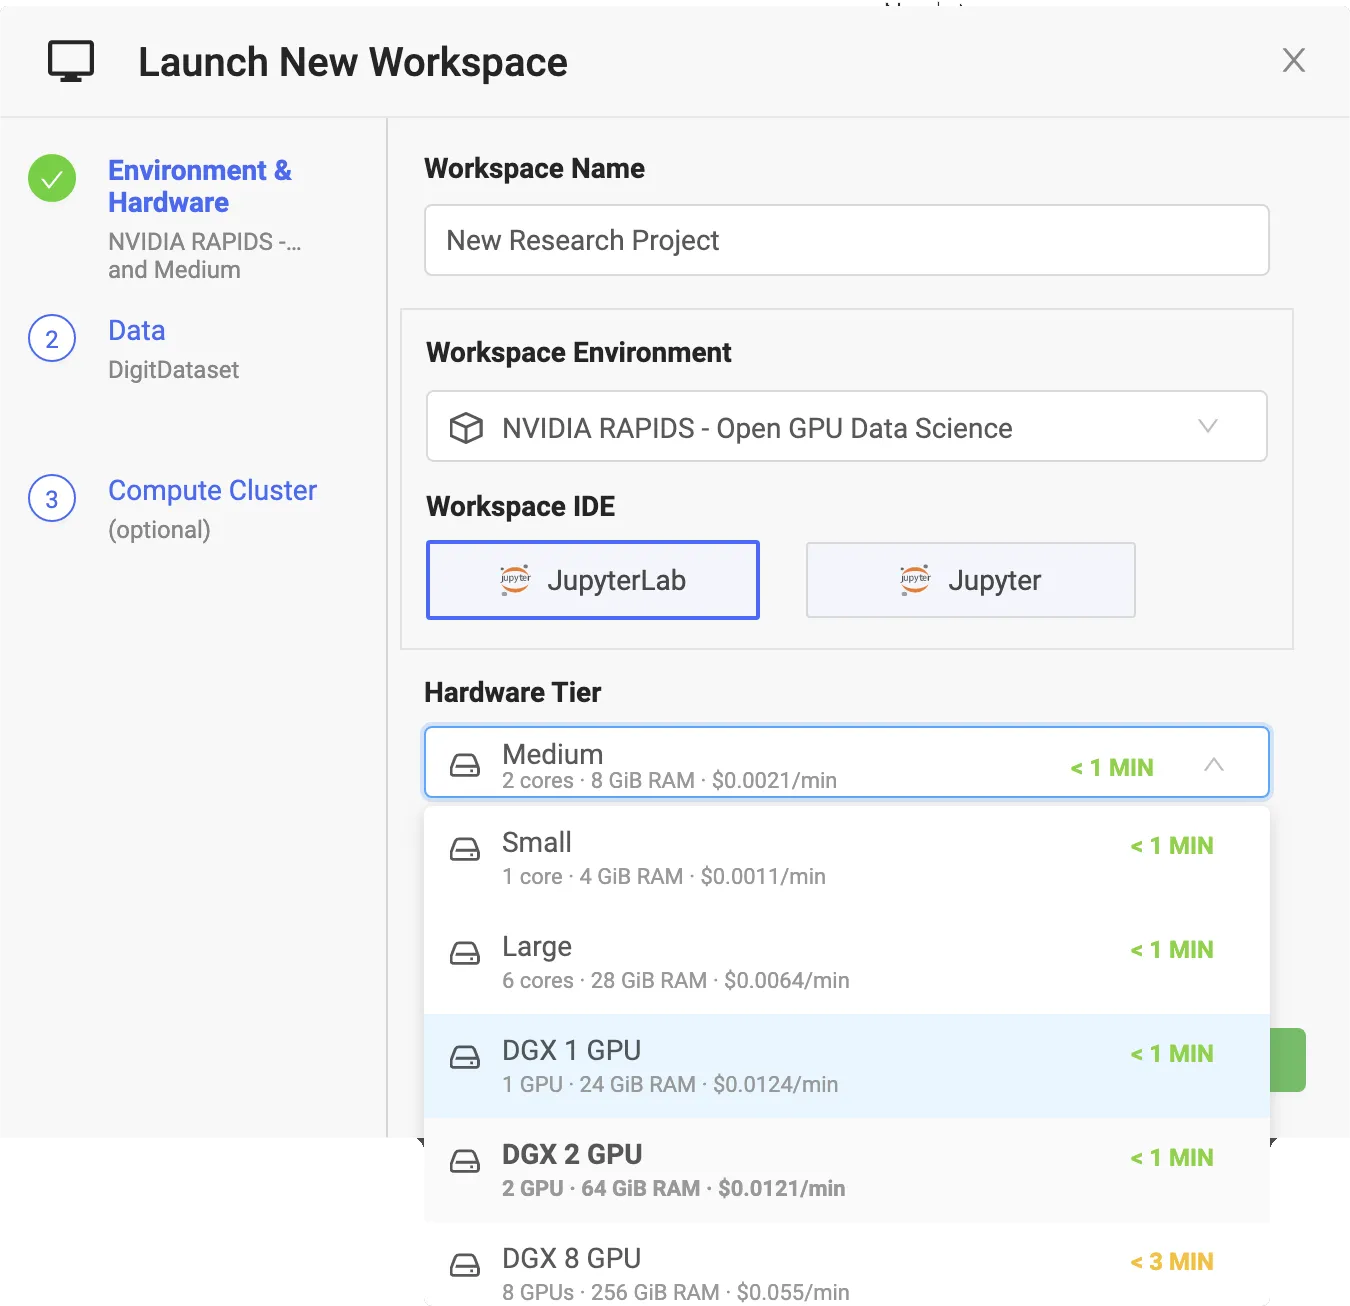Click the '< 1 MIN' label on the Small row

click(1172, 845)
